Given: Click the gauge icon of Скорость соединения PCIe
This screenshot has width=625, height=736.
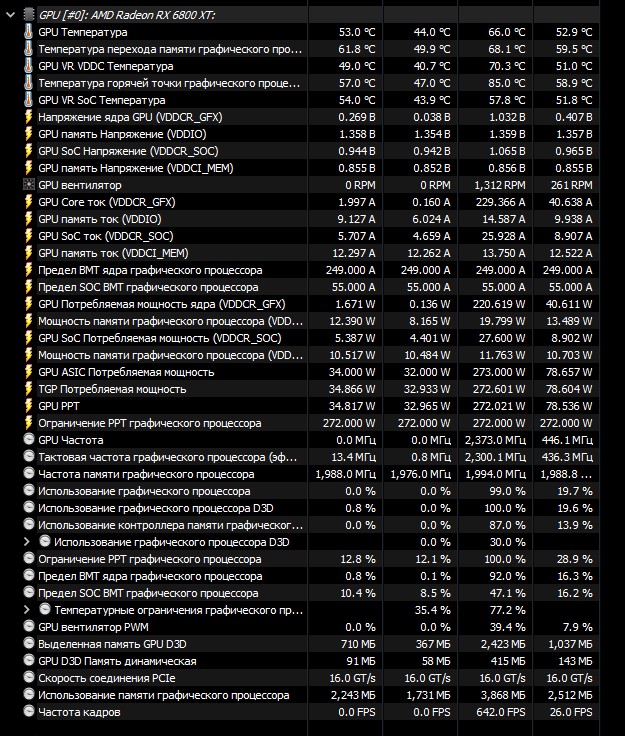Looking at the screenshot, I should [29, 677].
